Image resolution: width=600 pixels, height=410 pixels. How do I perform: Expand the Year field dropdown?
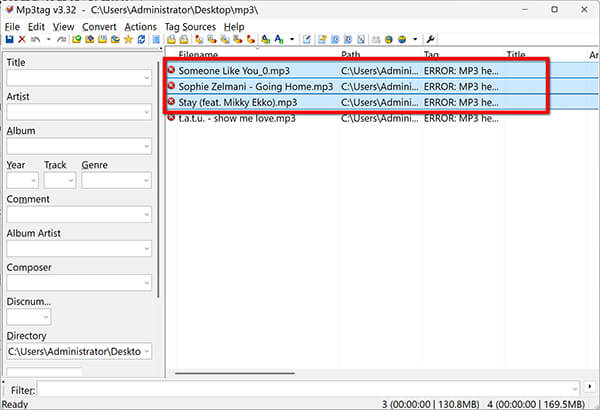(34, 180)
